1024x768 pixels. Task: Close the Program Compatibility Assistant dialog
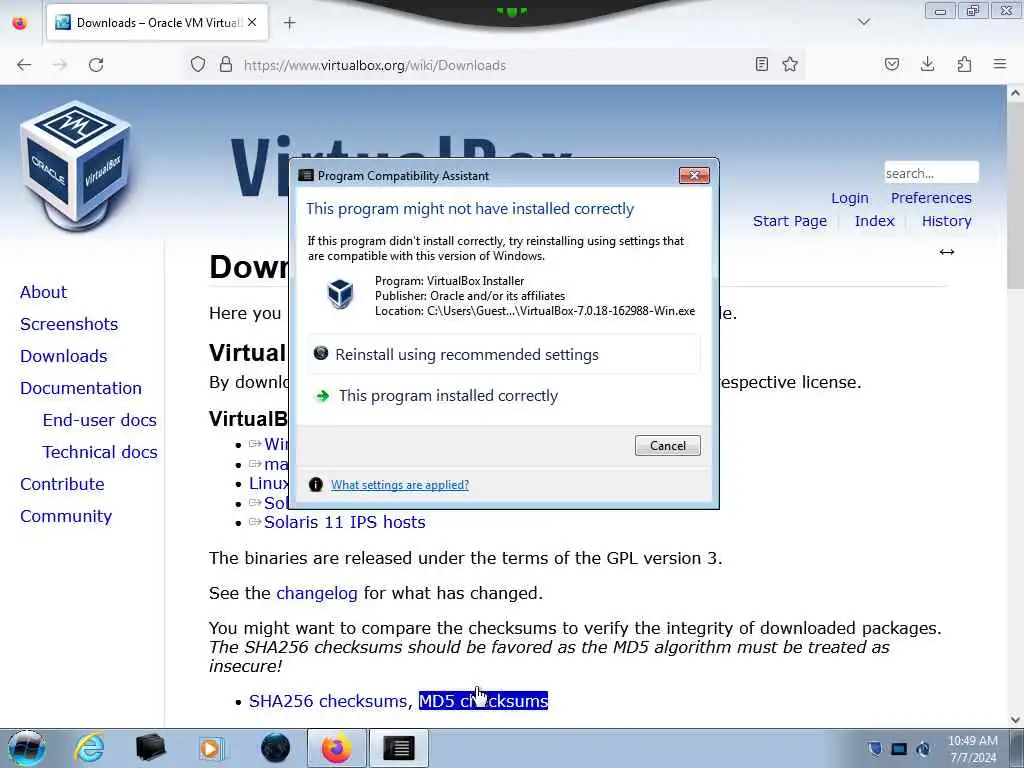(x=694, y=175)
